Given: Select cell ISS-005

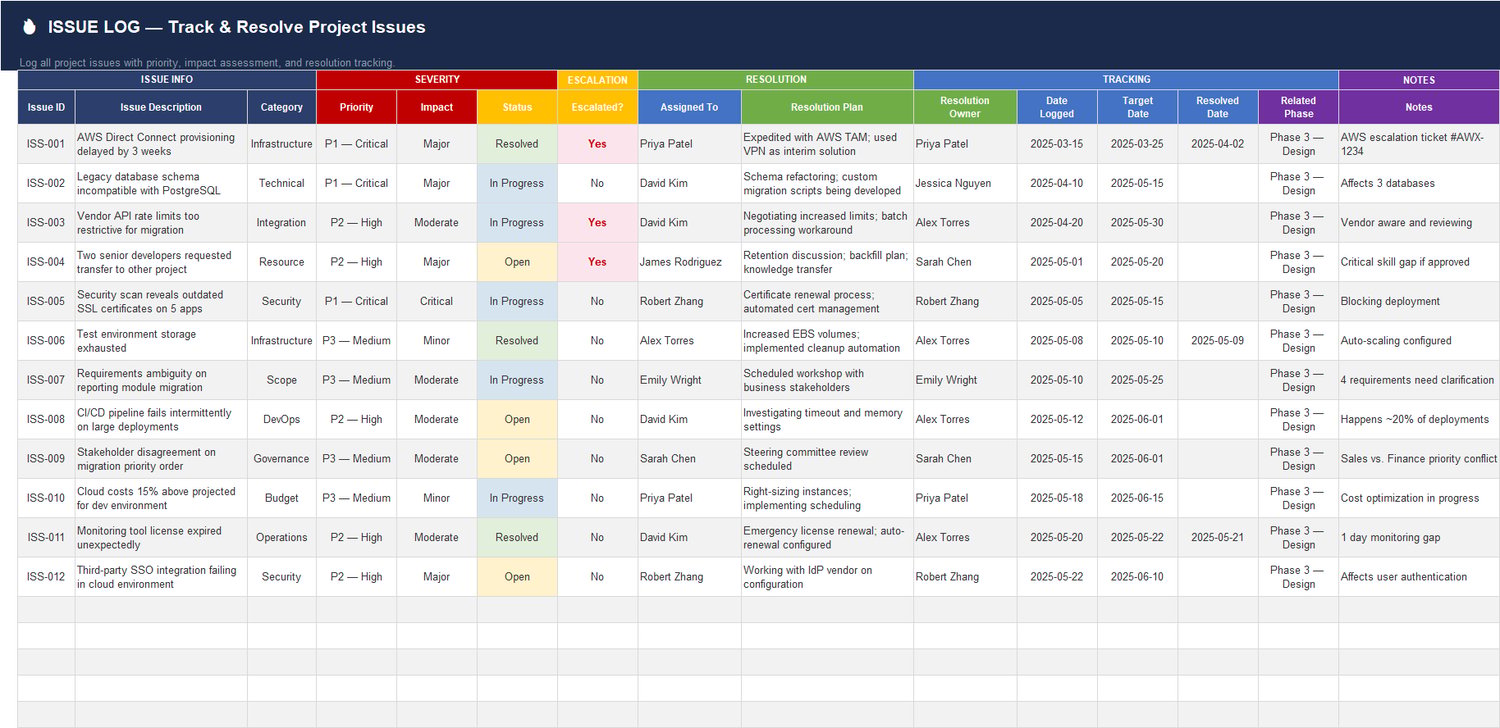Looking at the screenshot, I should (47, 301).
